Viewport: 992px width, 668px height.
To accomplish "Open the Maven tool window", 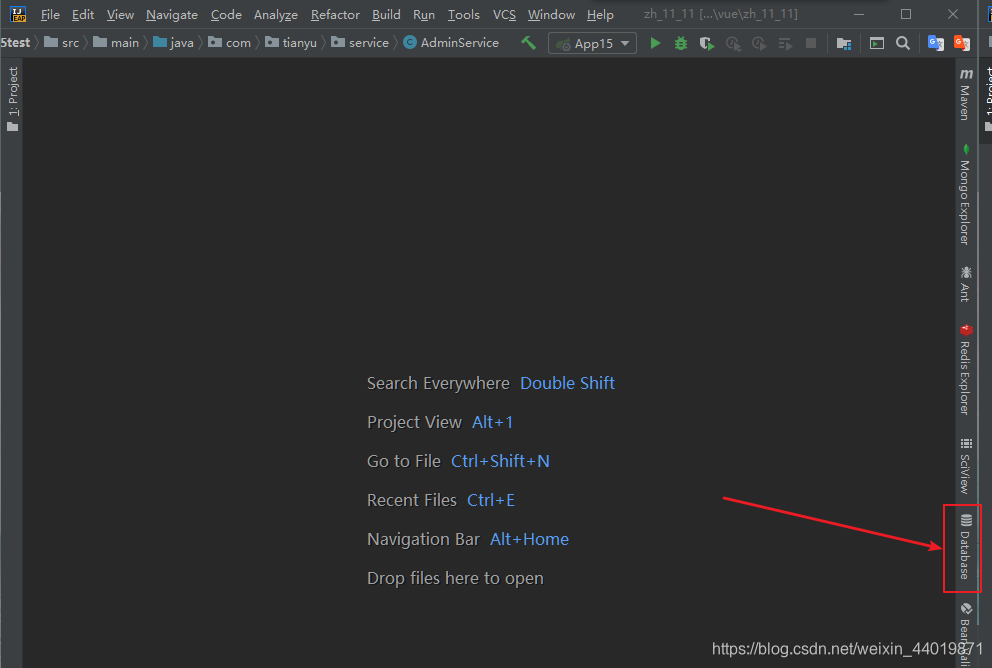I will 965,94.
